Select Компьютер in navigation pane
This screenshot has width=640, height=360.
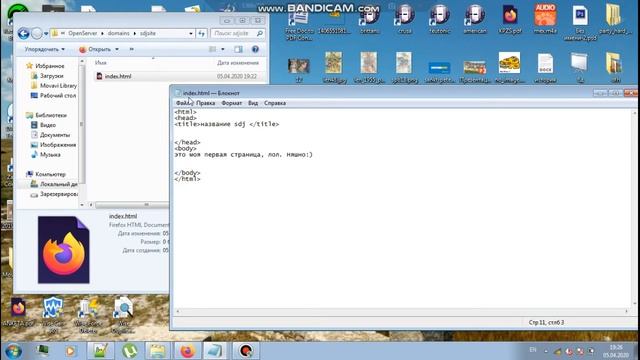coord(46,174)
